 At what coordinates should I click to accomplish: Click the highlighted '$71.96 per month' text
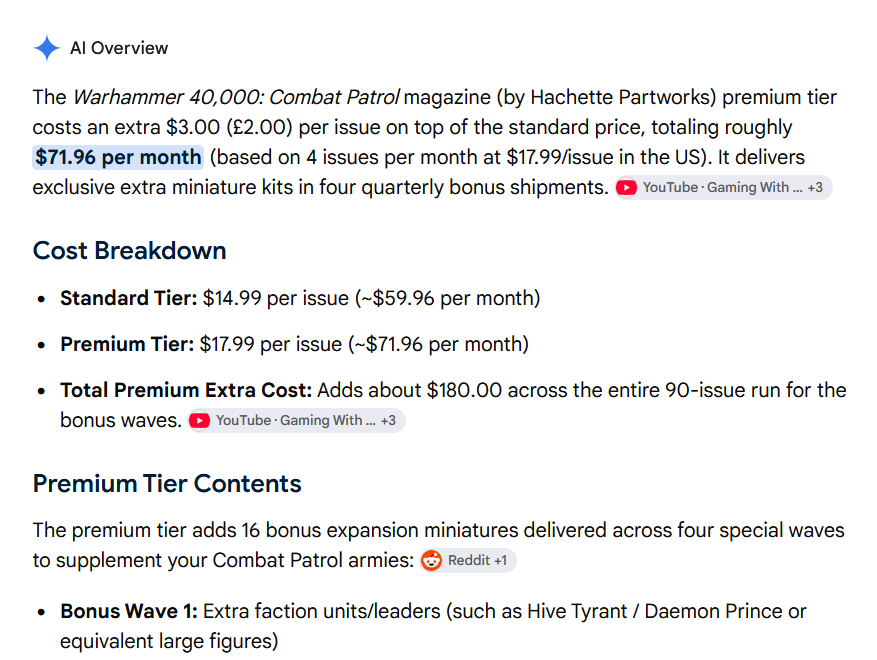118,157
